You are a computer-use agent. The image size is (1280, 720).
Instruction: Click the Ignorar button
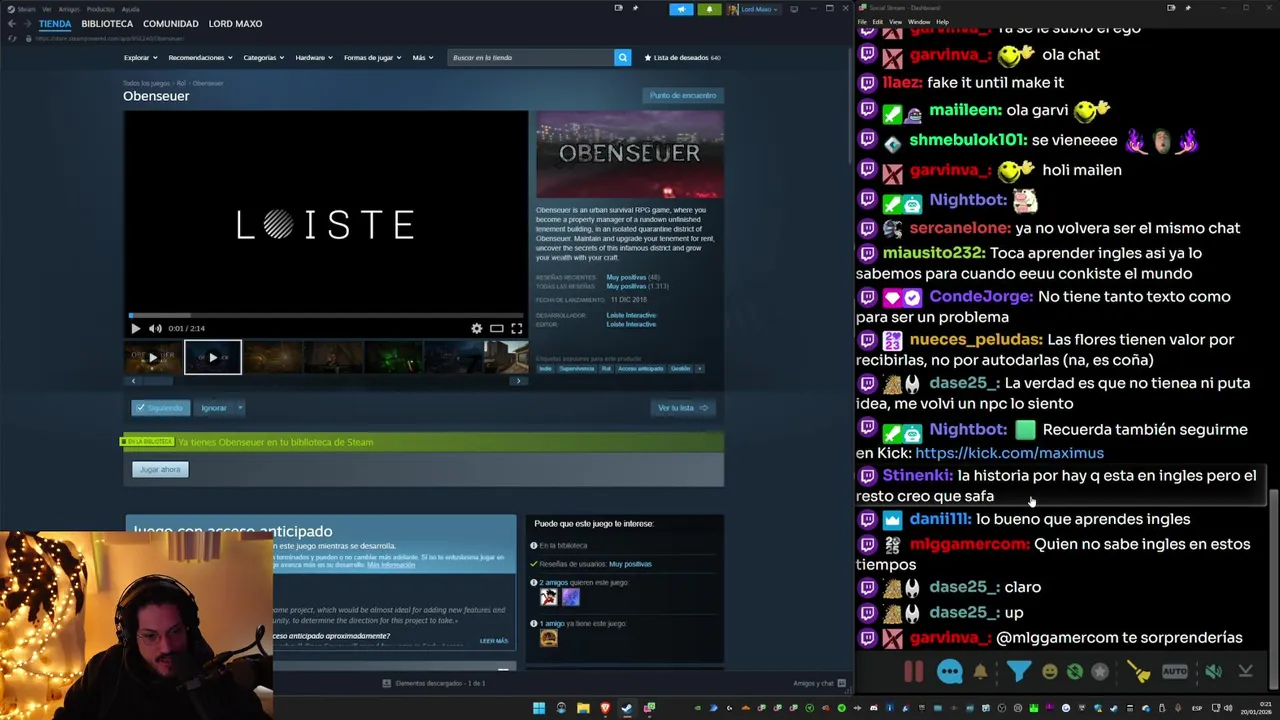click(214, 408)
